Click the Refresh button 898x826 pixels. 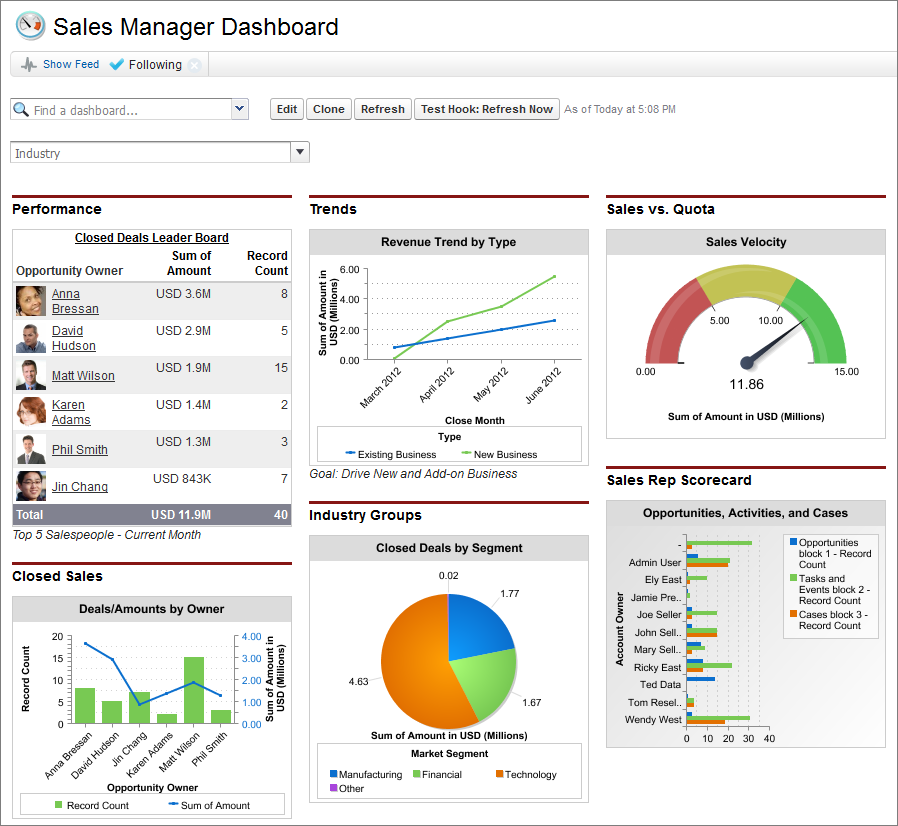[x=382, y=110]
